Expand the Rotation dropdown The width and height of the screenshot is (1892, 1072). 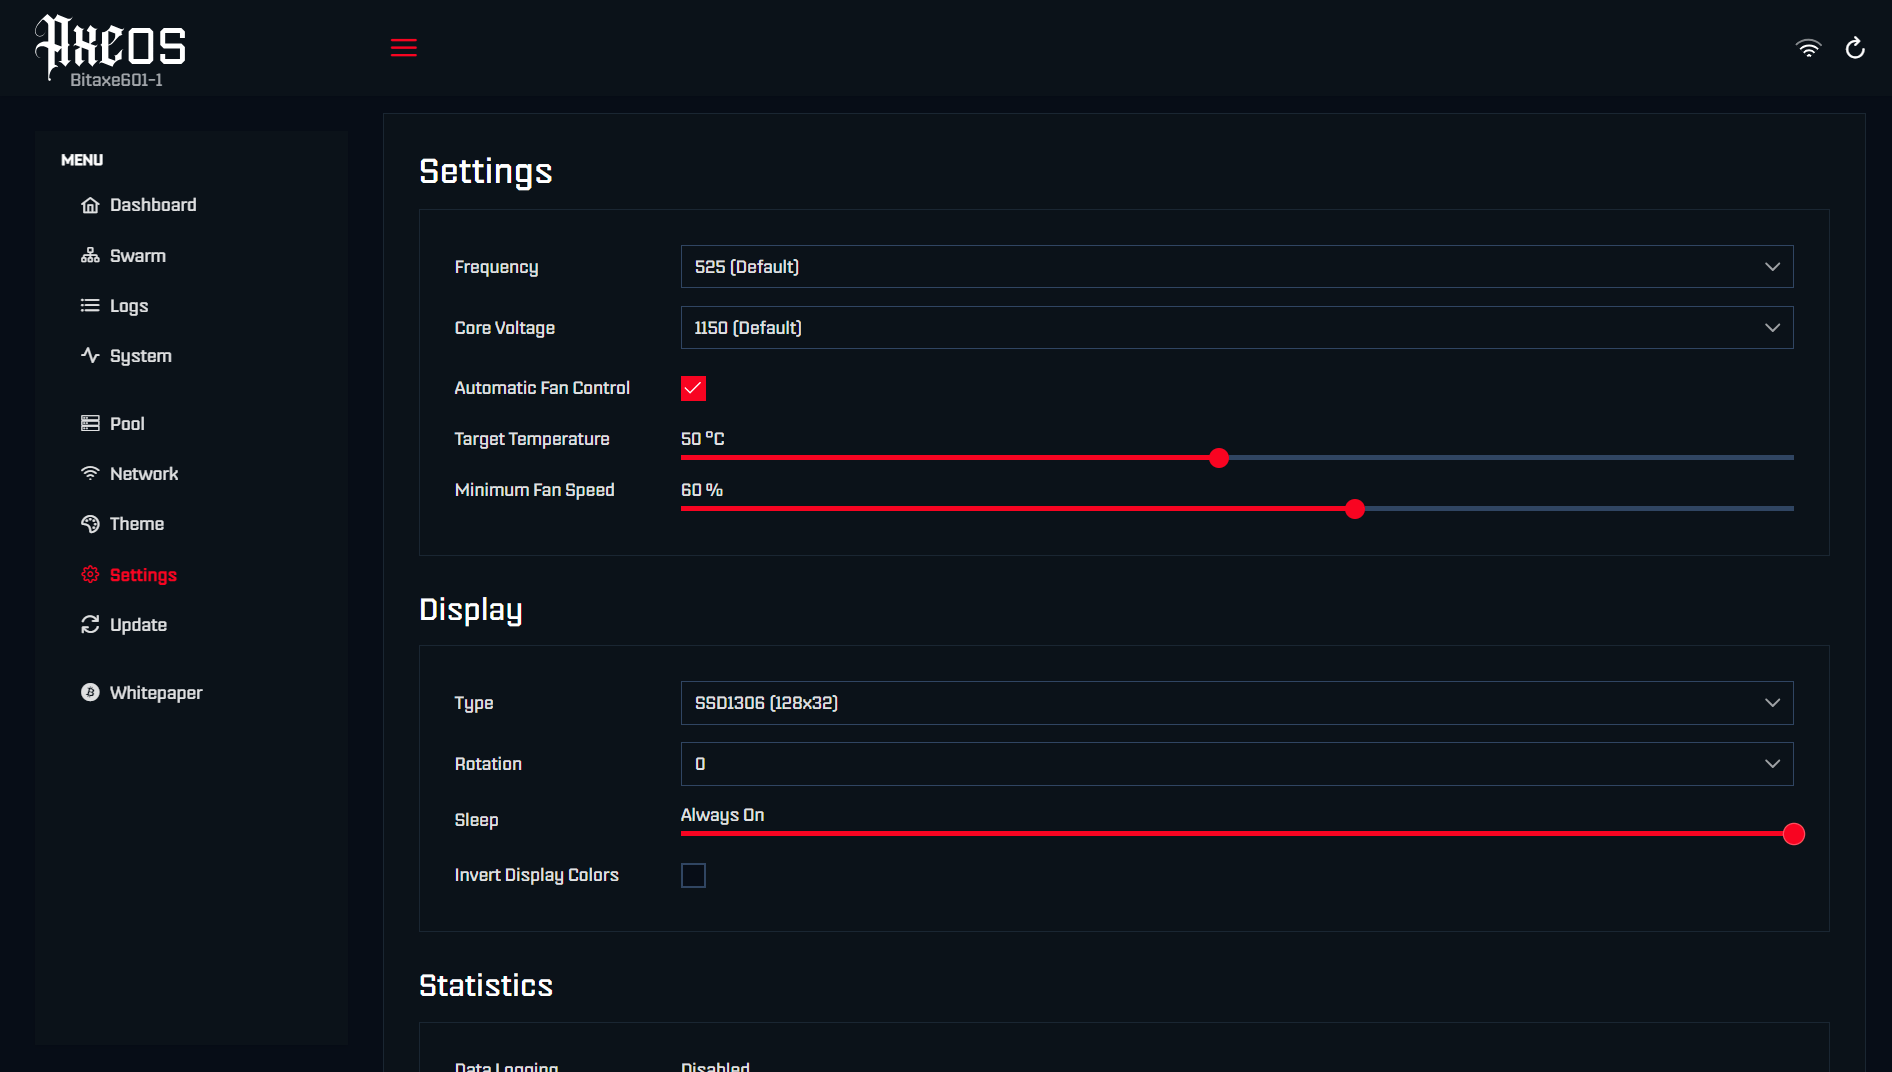click(x=1236, y=764)
